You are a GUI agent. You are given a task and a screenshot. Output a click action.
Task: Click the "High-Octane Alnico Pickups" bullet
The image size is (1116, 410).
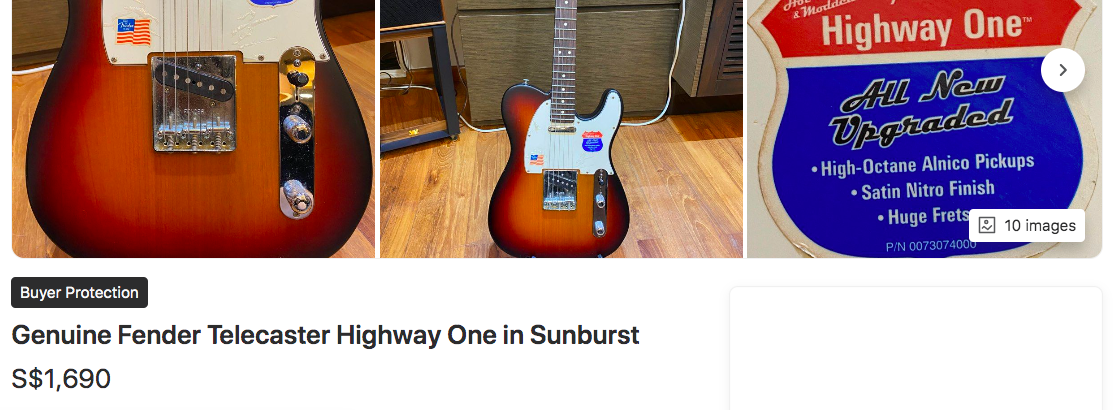pos(922,165)
